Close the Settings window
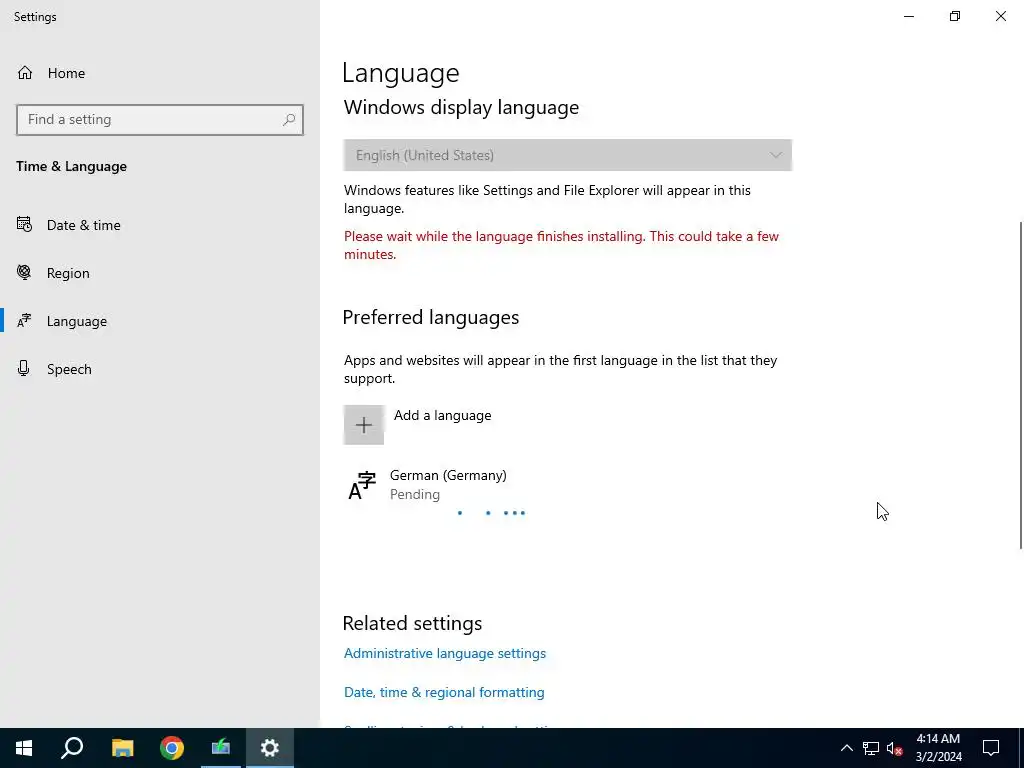Screen dimensions: 1024x768 point(1000,16)
